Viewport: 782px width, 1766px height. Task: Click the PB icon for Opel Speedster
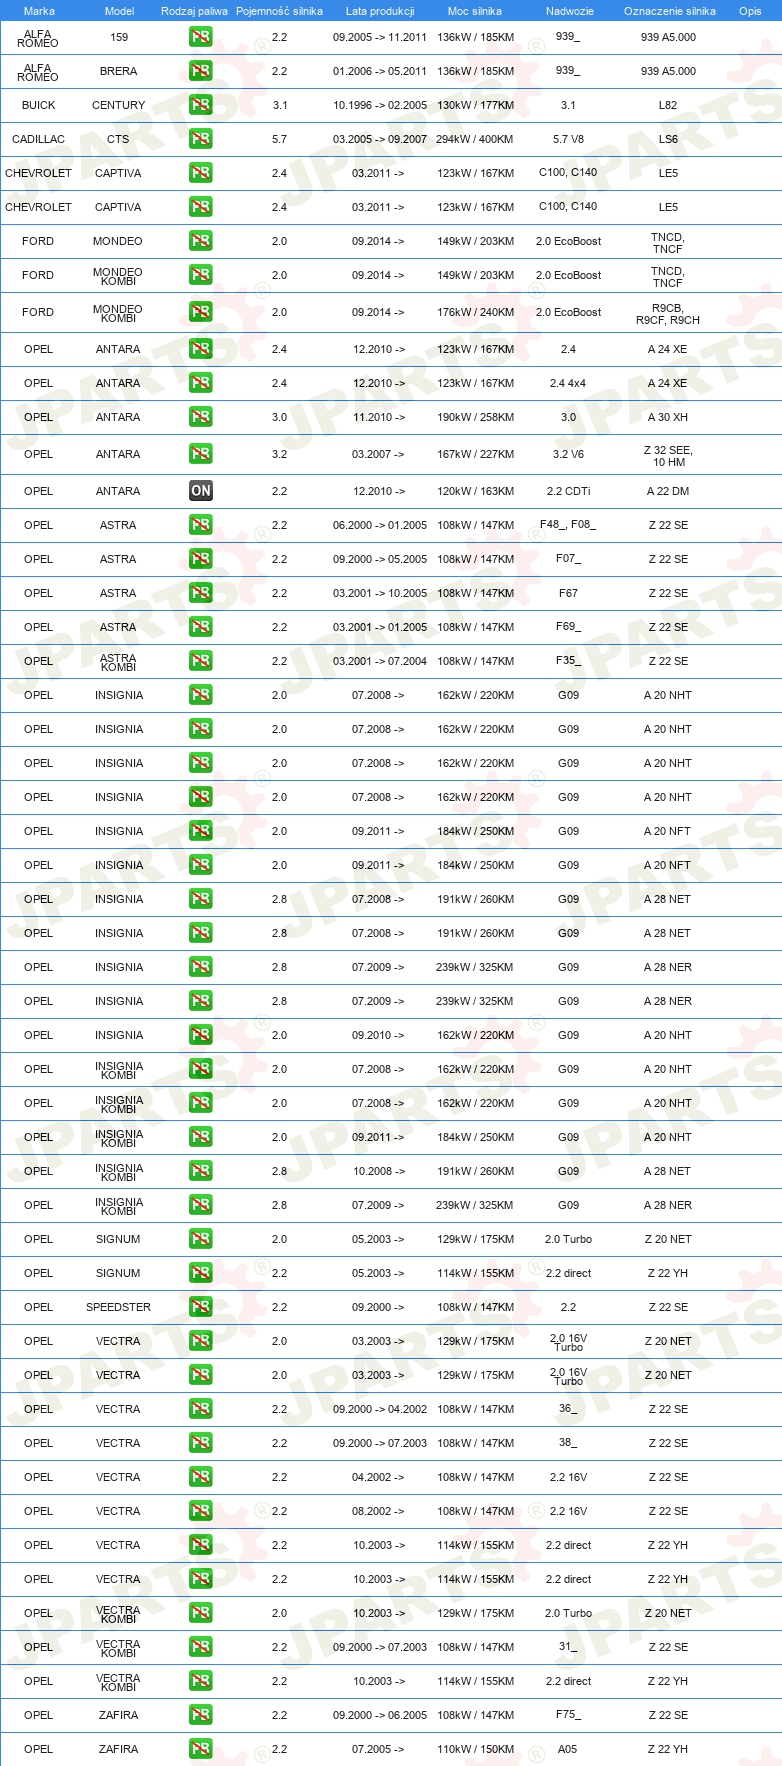201,1307
